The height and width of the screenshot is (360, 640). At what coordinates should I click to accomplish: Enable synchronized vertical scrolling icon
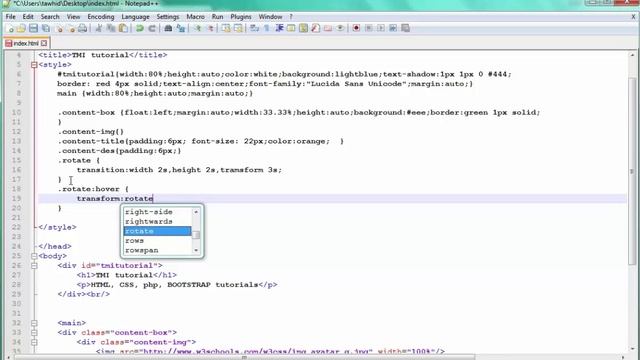point(226,28)
